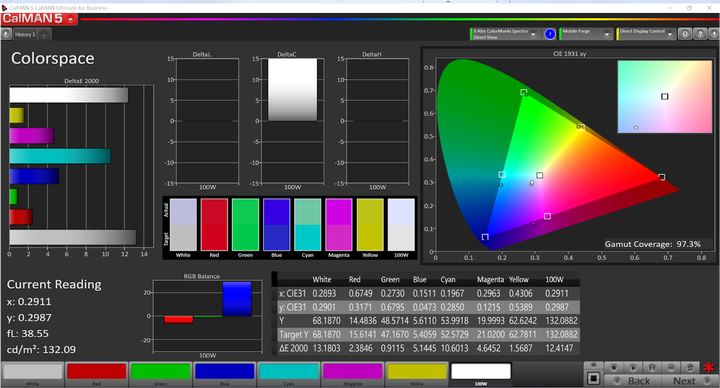Screen dimensions: 720x388
Task: Click the 100W gray DeltaE 2000 bar
Action: coord(73,237)
